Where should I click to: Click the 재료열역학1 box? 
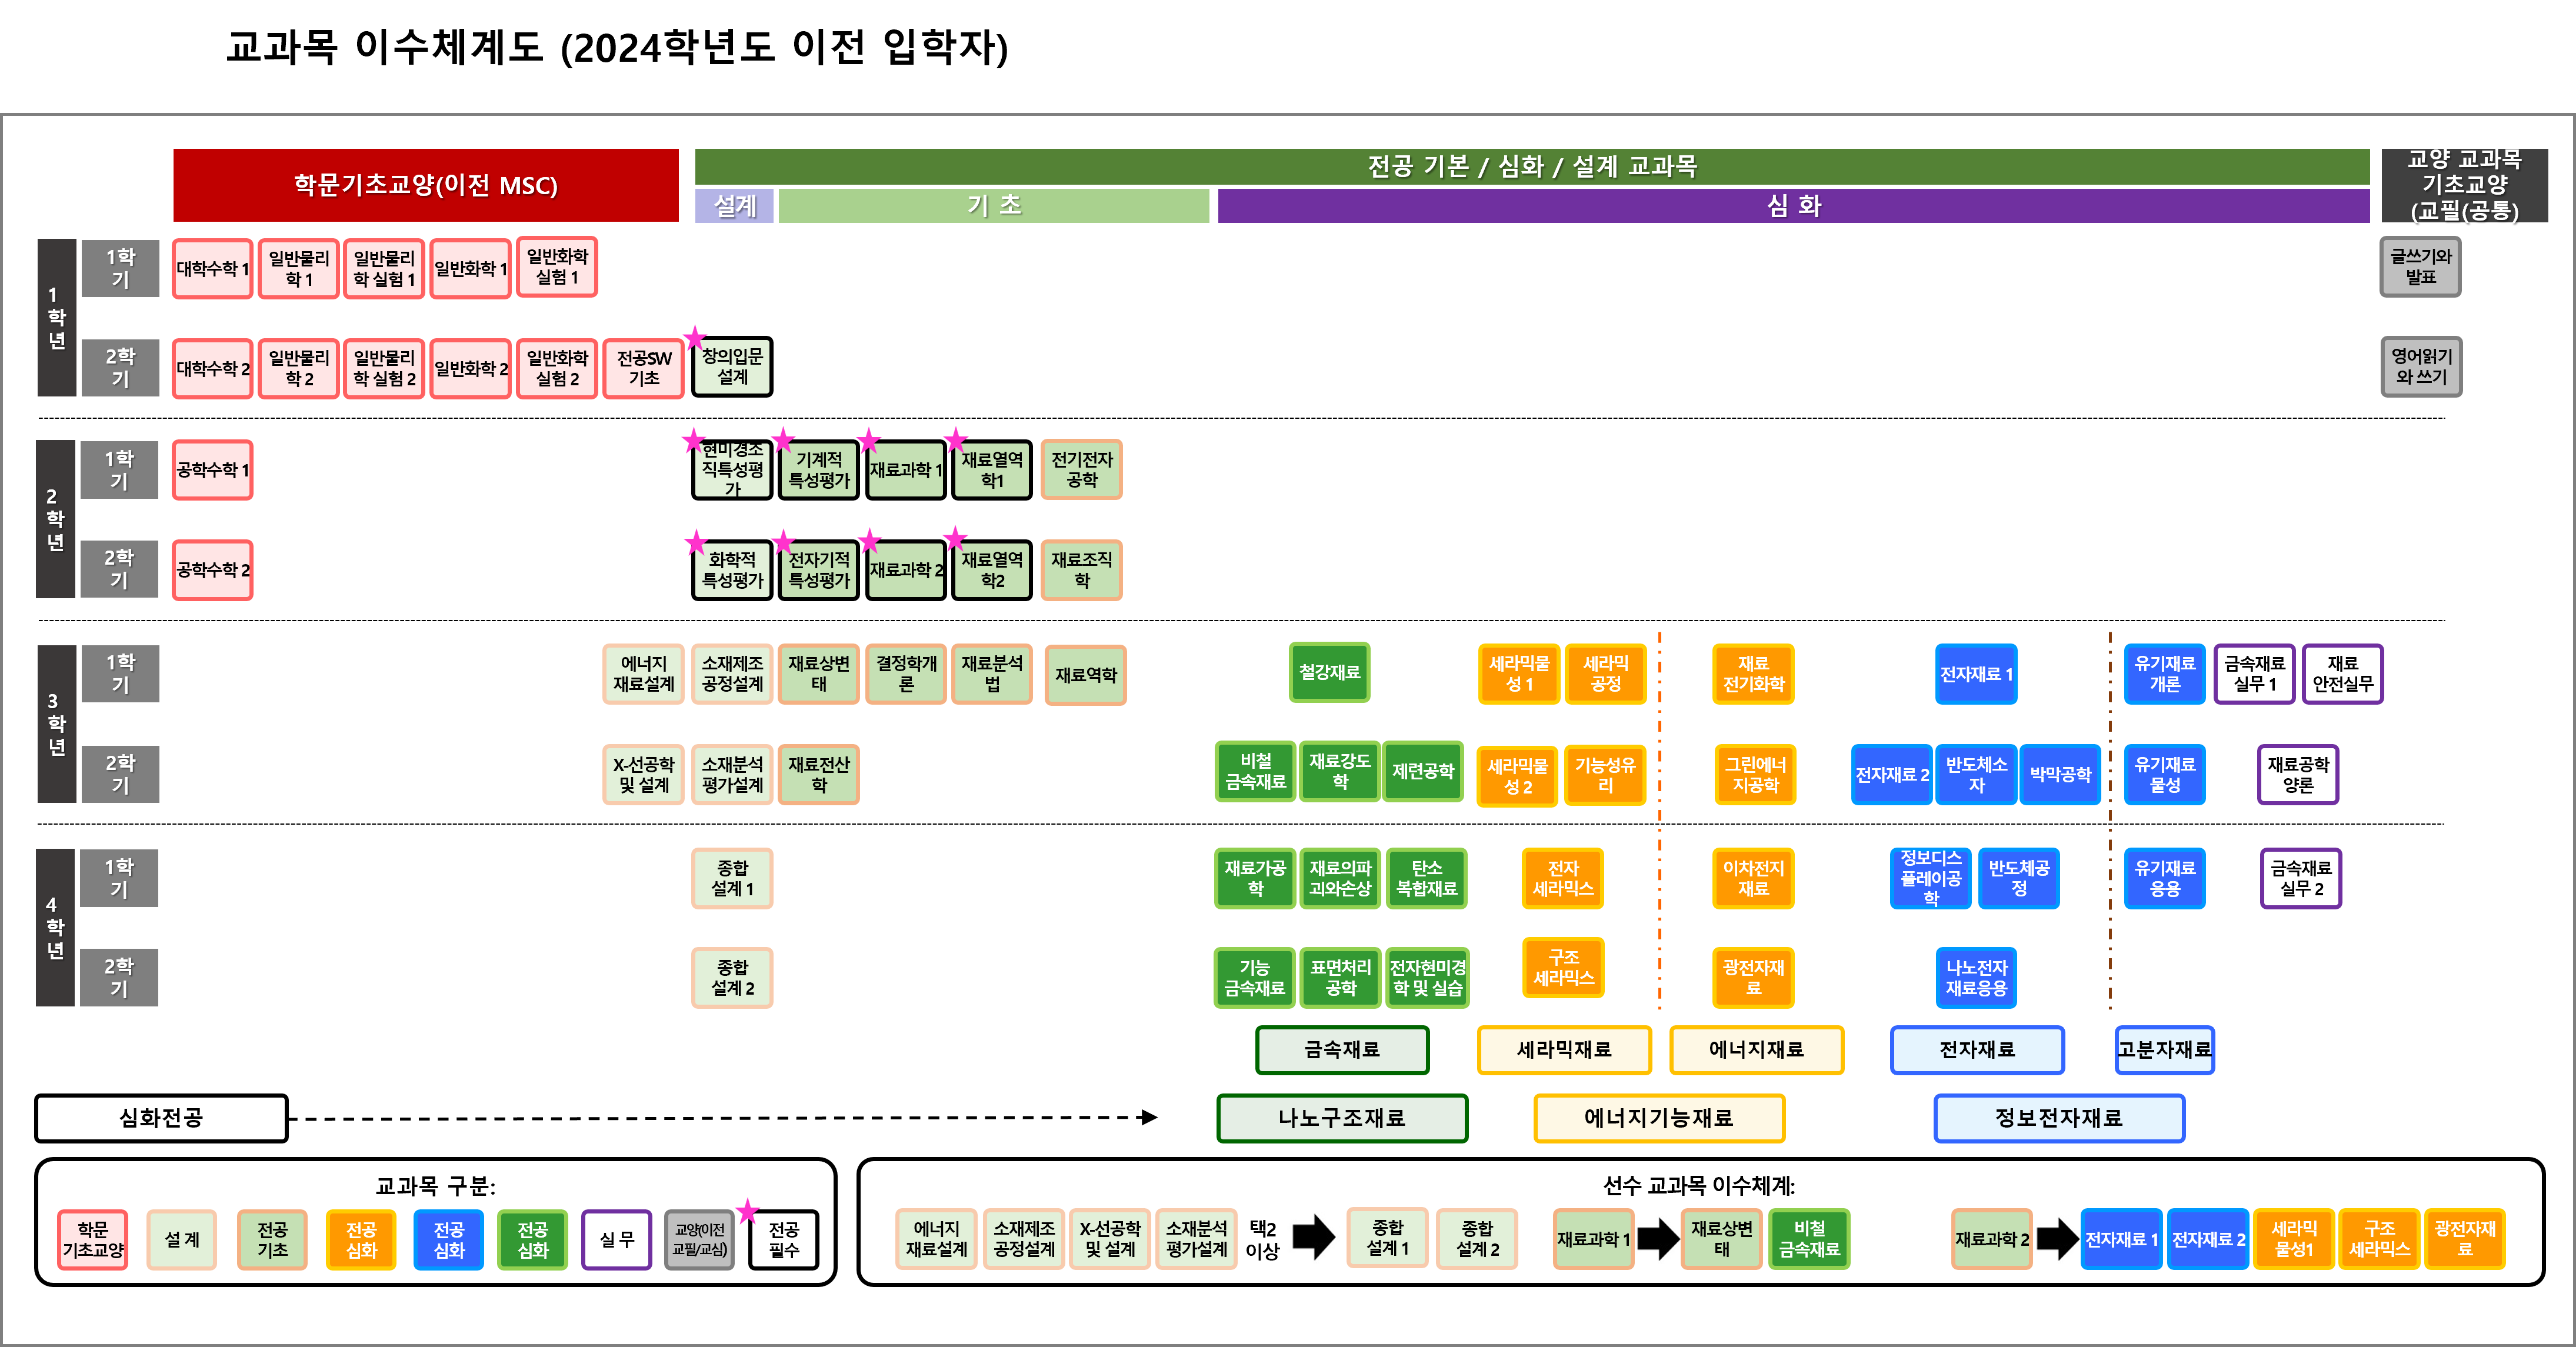[x=992, y=470]
